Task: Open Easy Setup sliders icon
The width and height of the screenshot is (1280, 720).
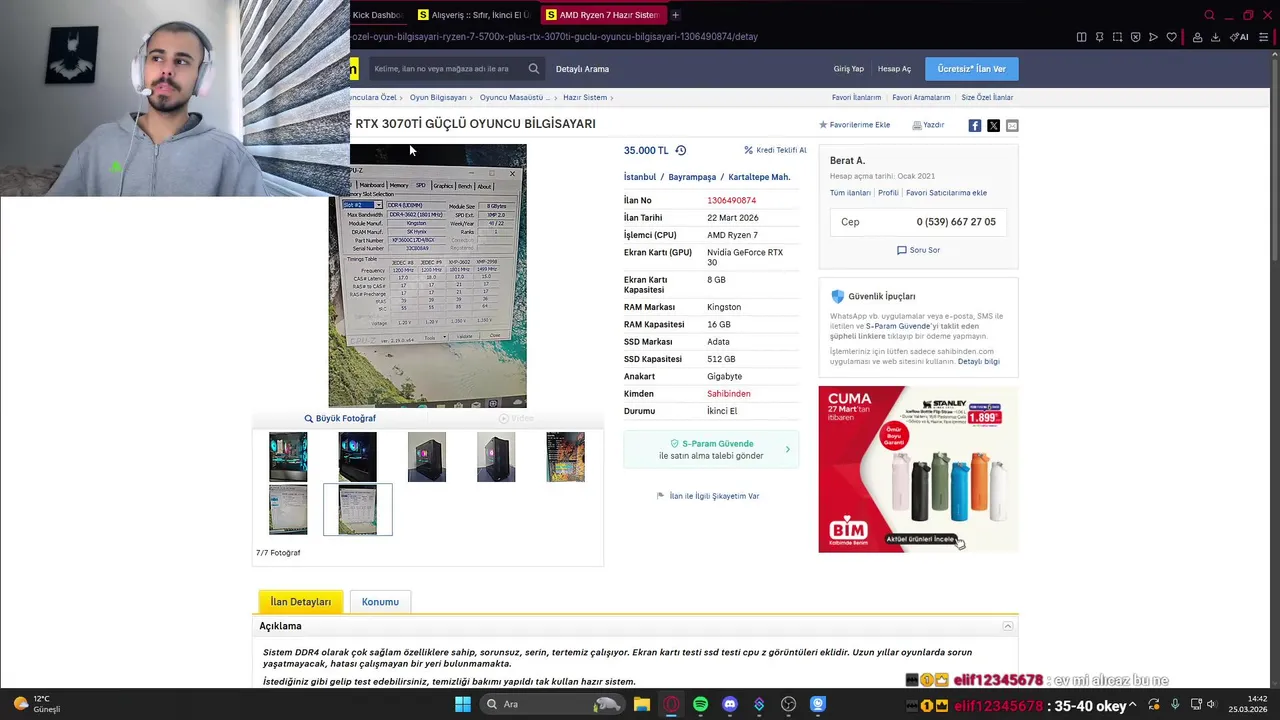Action: [1265, 37]
